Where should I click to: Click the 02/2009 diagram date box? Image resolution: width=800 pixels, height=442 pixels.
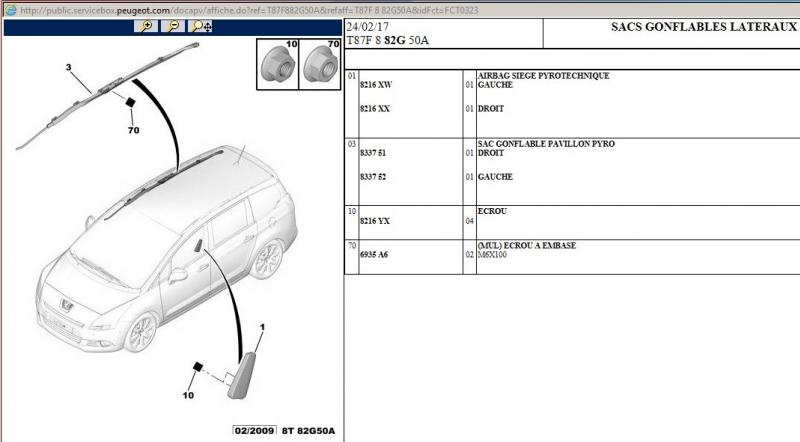[255, 430]
